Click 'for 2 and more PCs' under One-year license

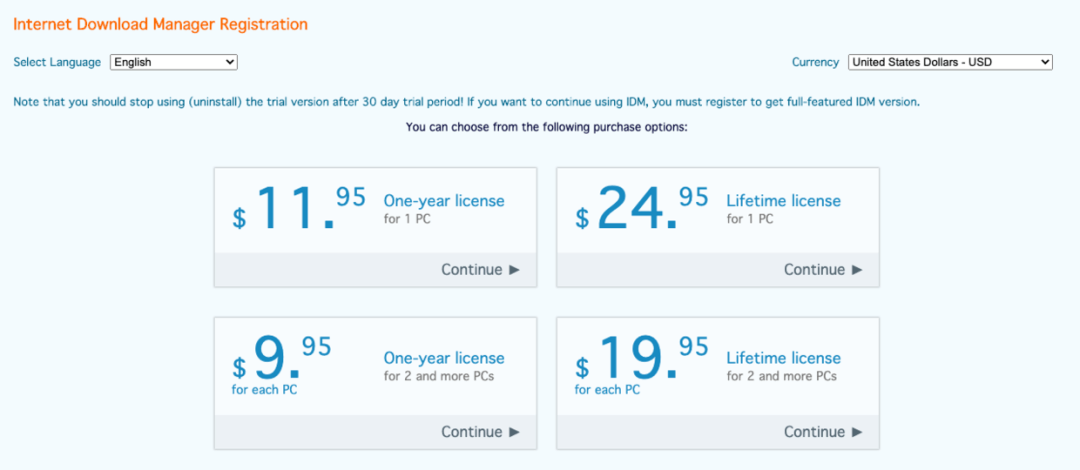pyautogui.click(x=438, y=376)
